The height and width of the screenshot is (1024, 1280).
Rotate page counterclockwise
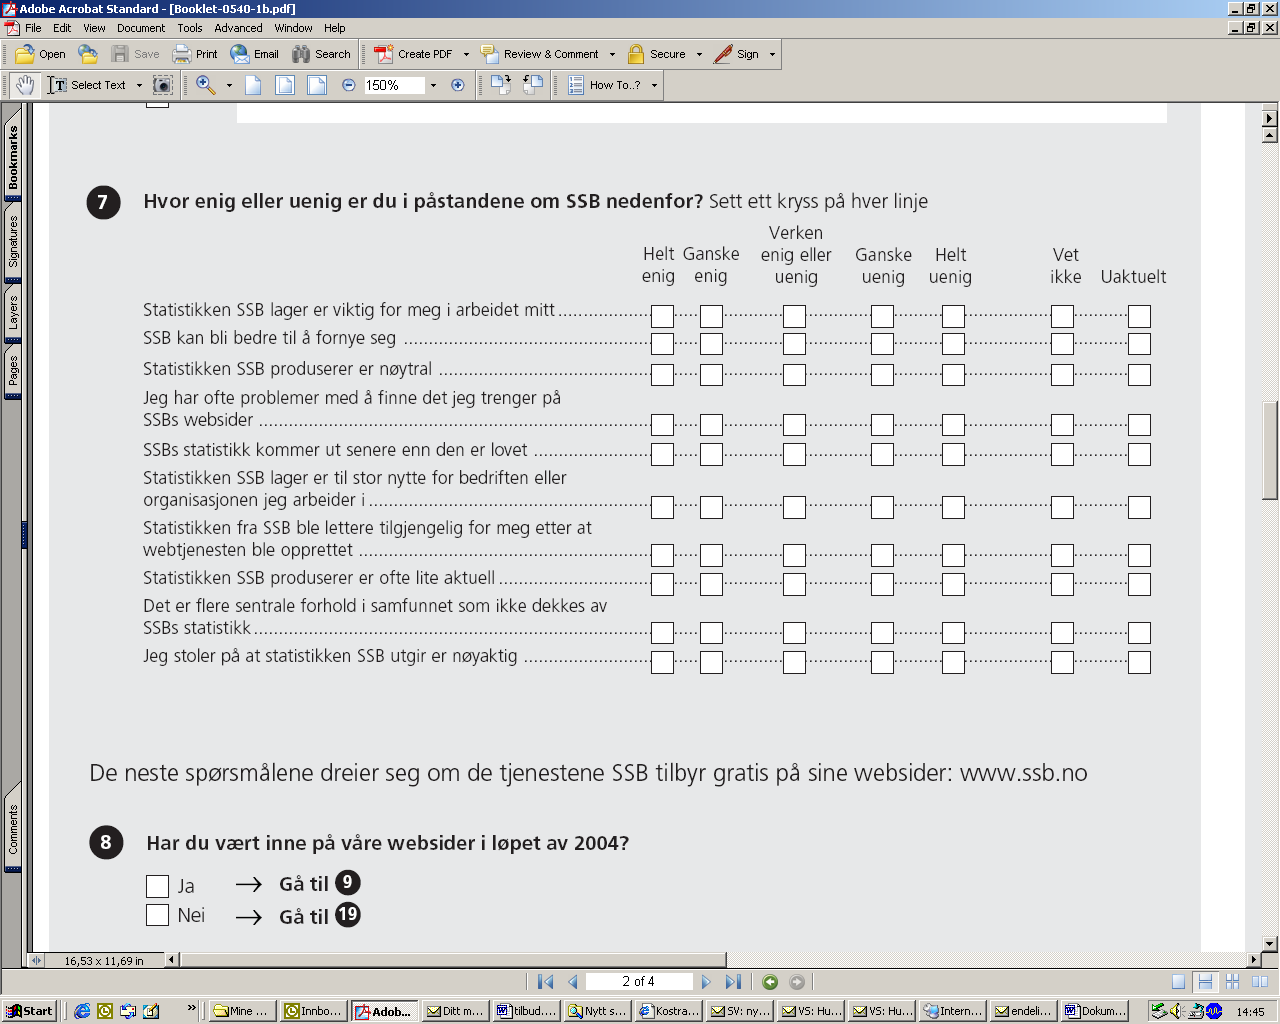[x=533, y=85]
